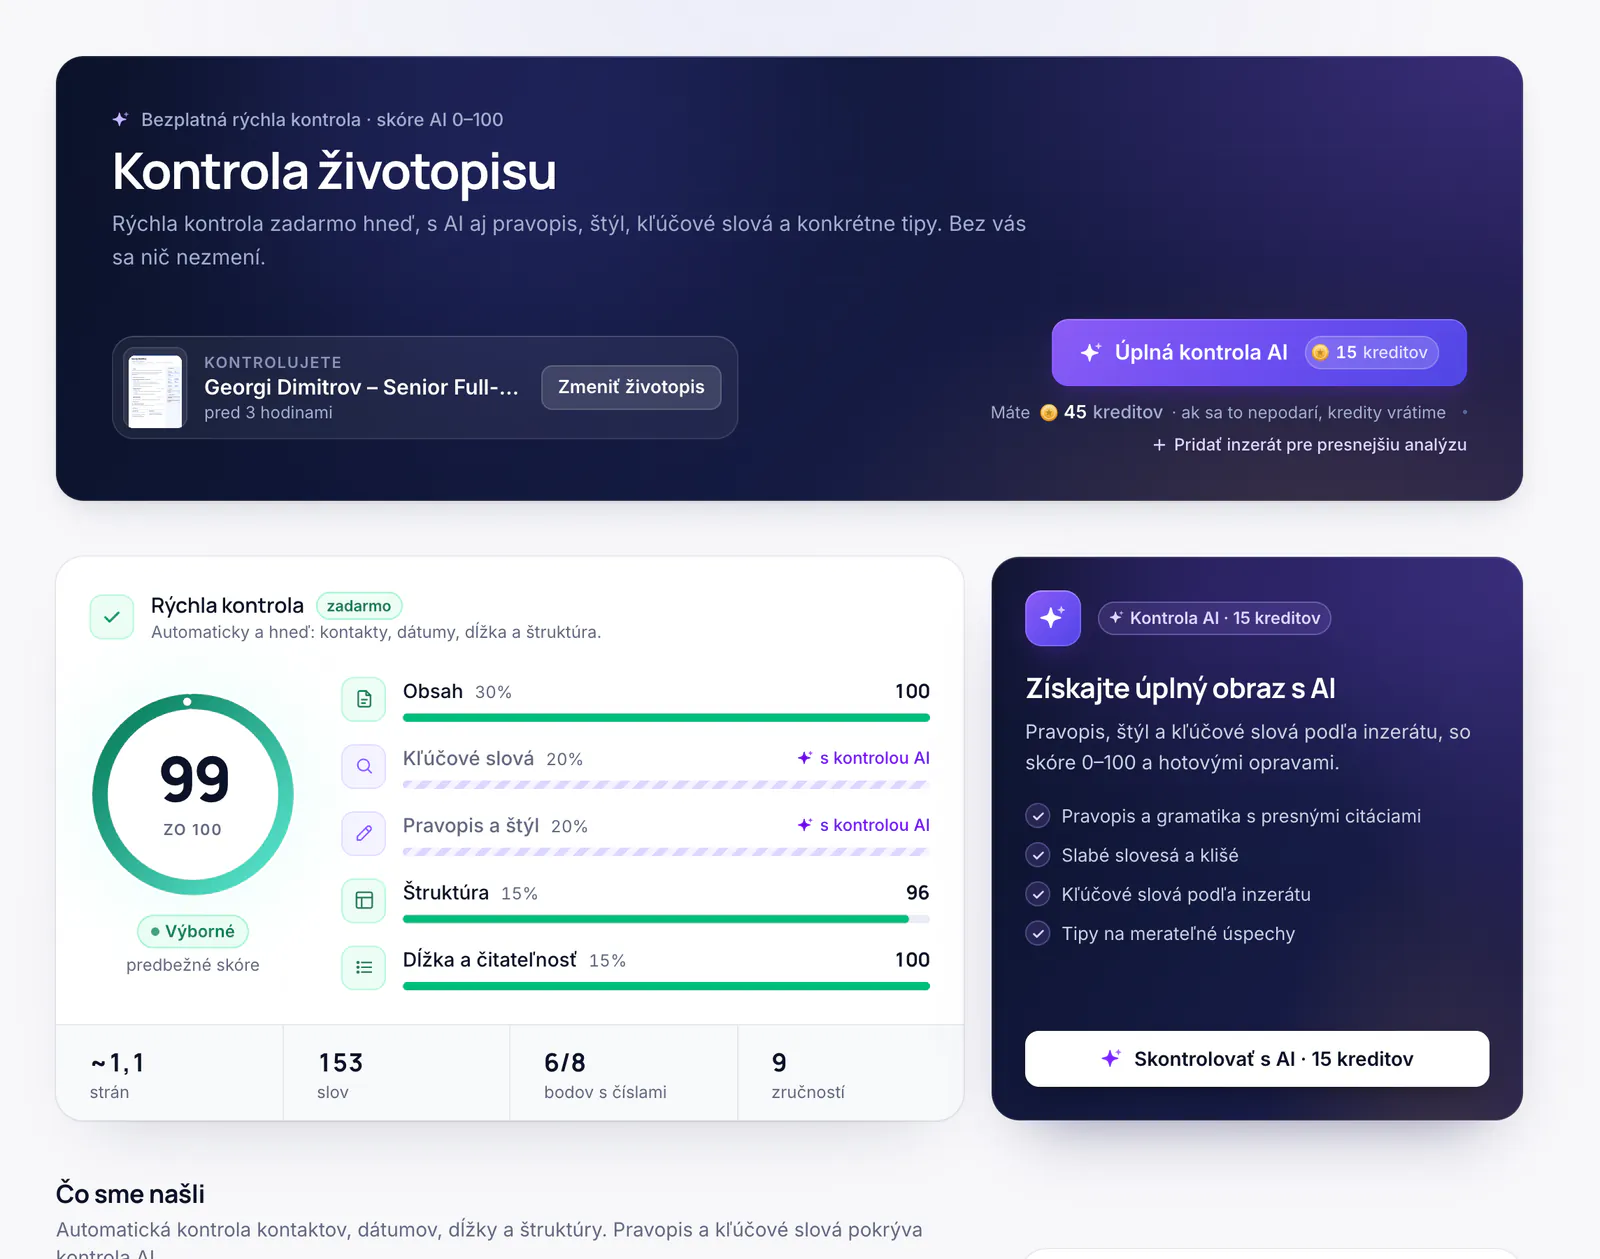Click the Dĺžka a čitateľnosť list icon
This screenshot has width=1600, height=1259.
(364, 967)
